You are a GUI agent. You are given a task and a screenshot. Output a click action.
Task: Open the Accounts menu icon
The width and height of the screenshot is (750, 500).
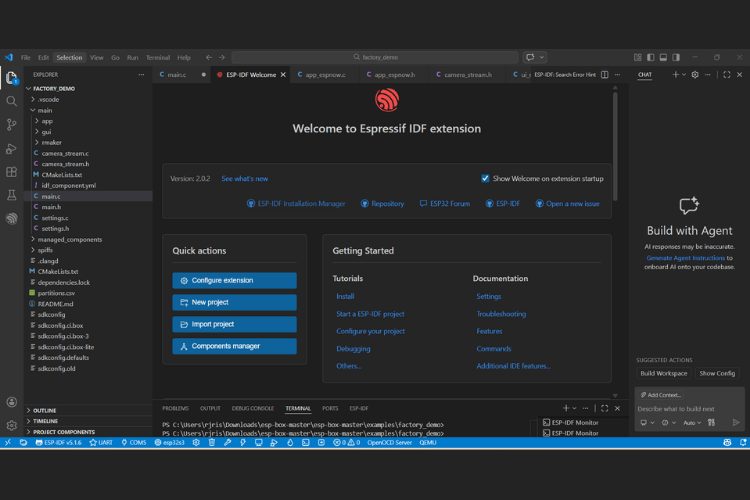point(11,402)
